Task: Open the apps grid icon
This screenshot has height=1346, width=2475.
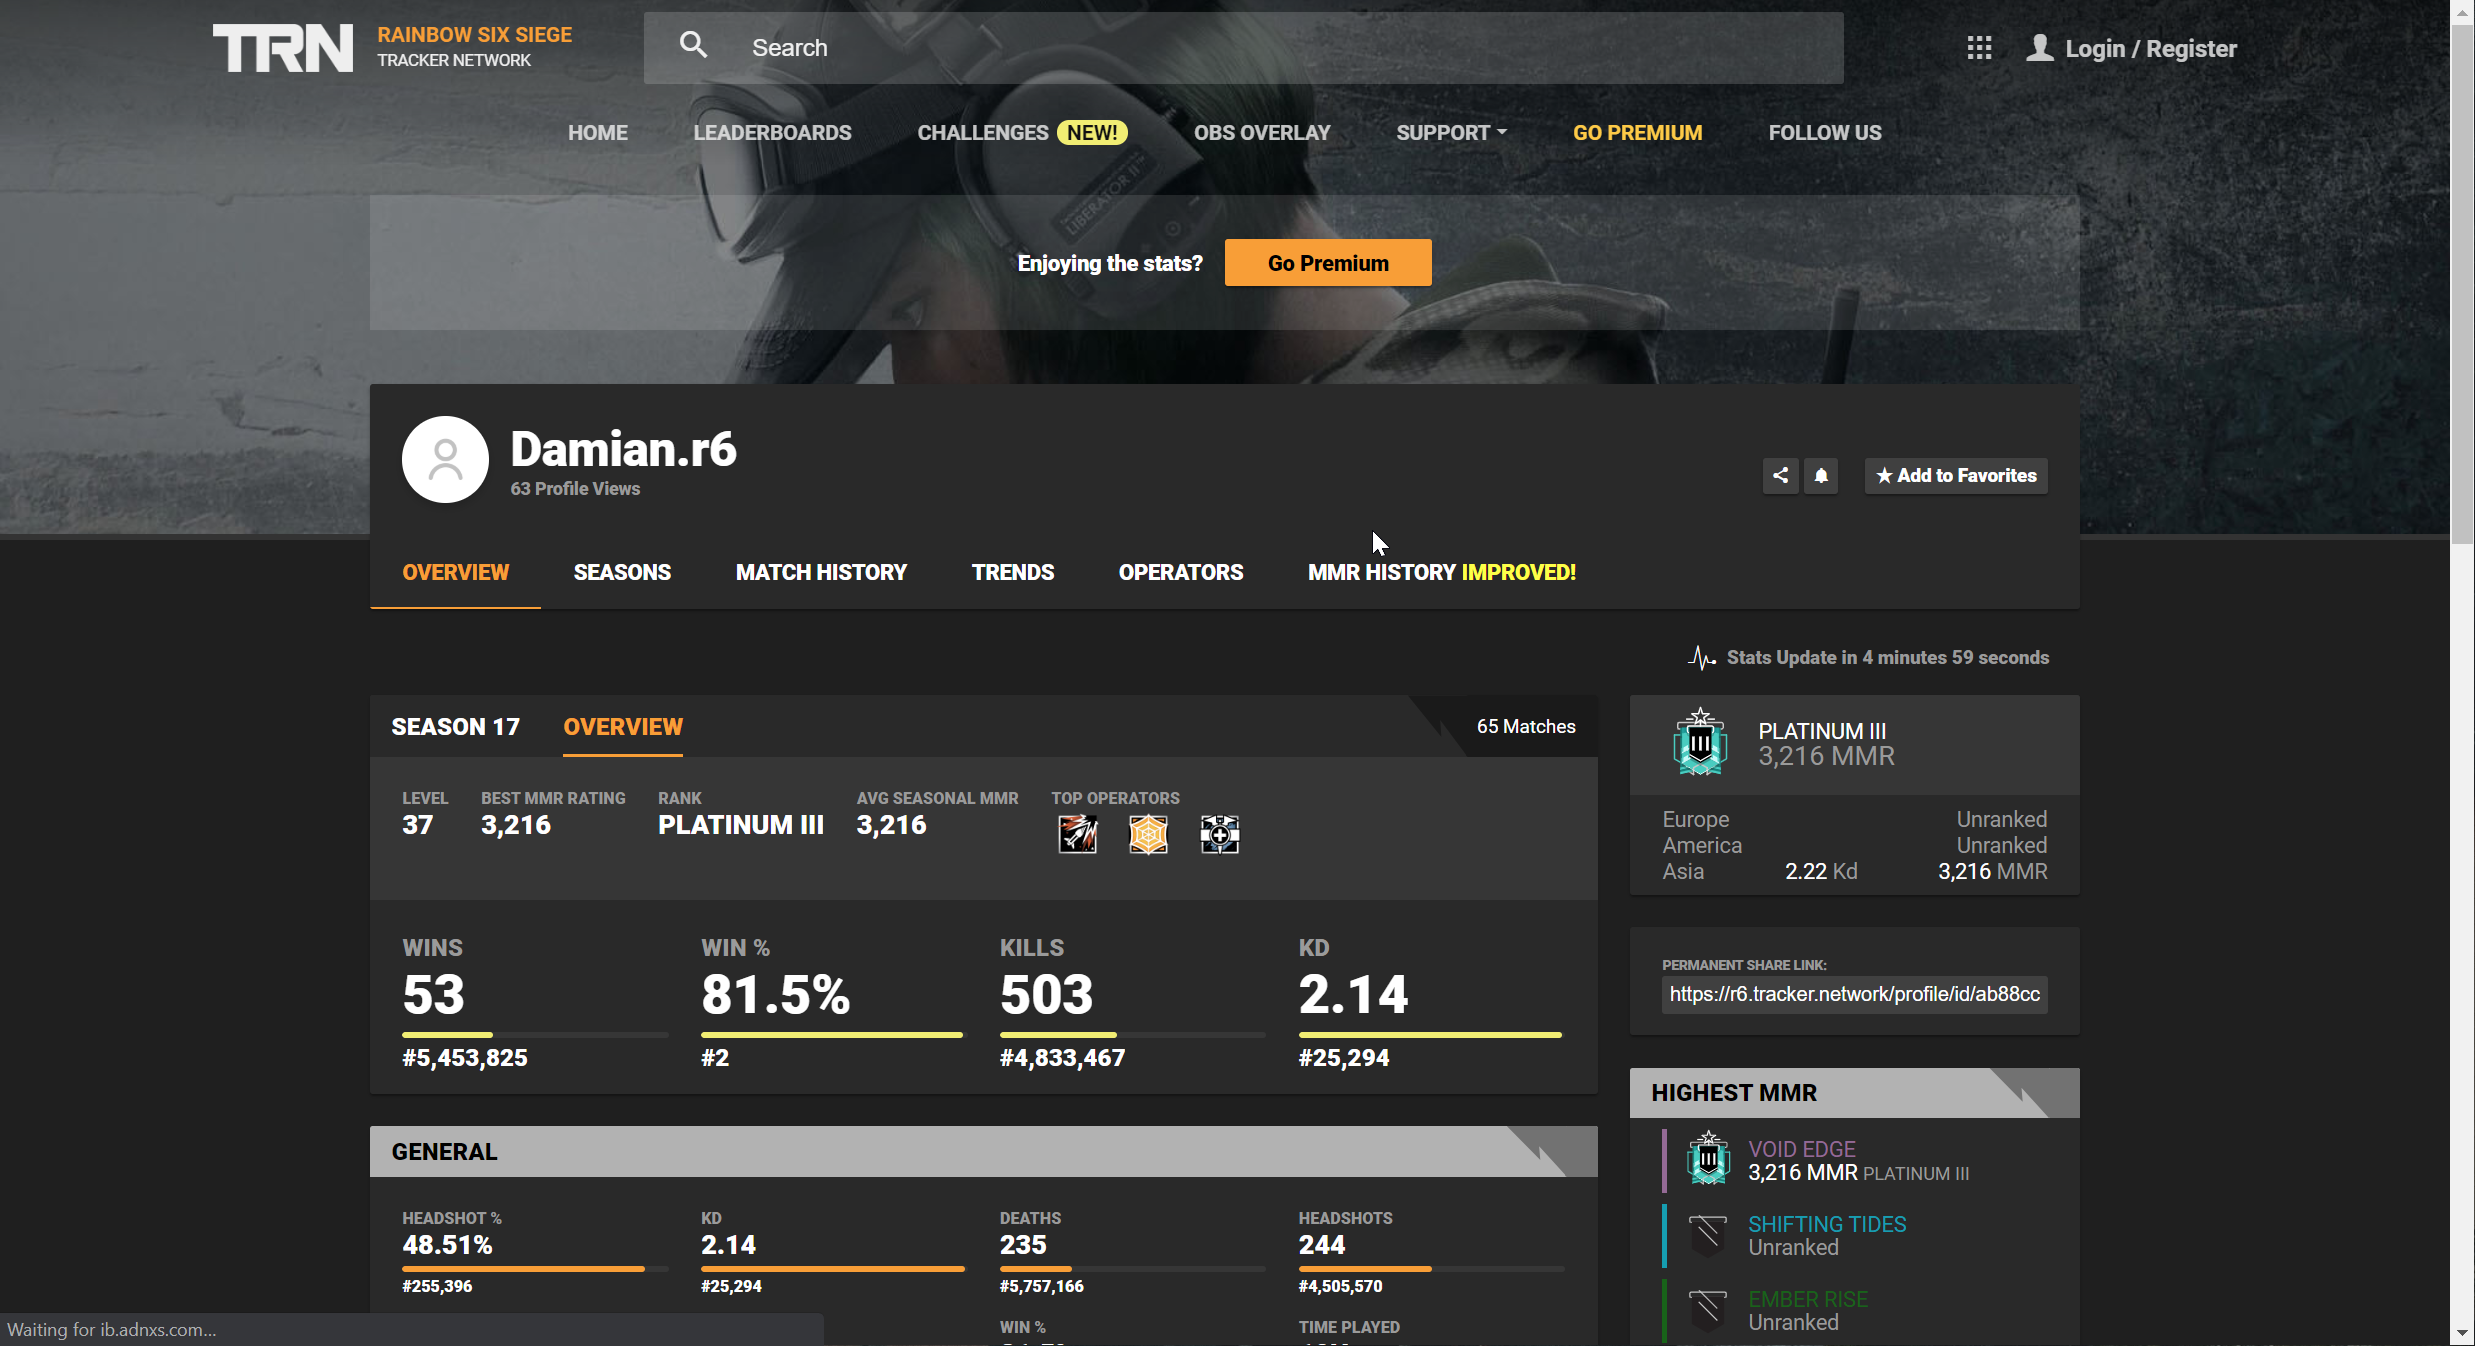Action: (1979, 48)
